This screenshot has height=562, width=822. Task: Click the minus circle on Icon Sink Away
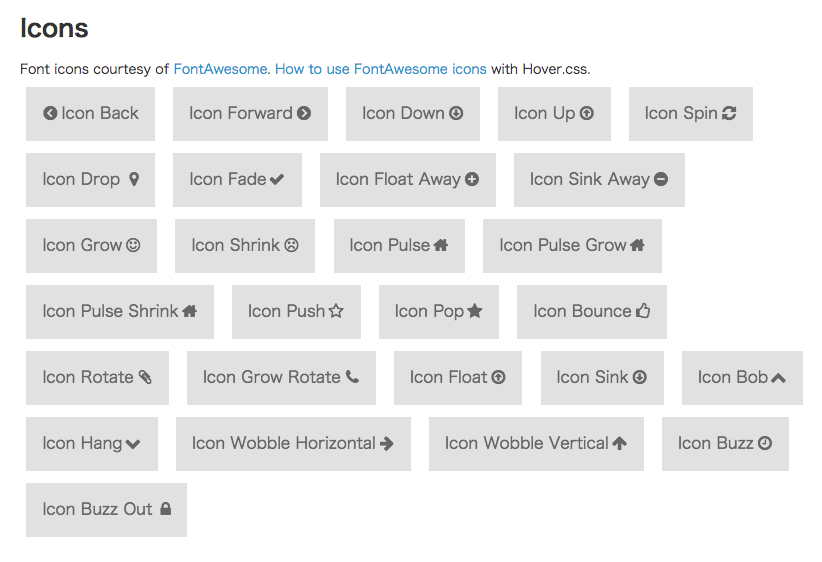(661, 179)
